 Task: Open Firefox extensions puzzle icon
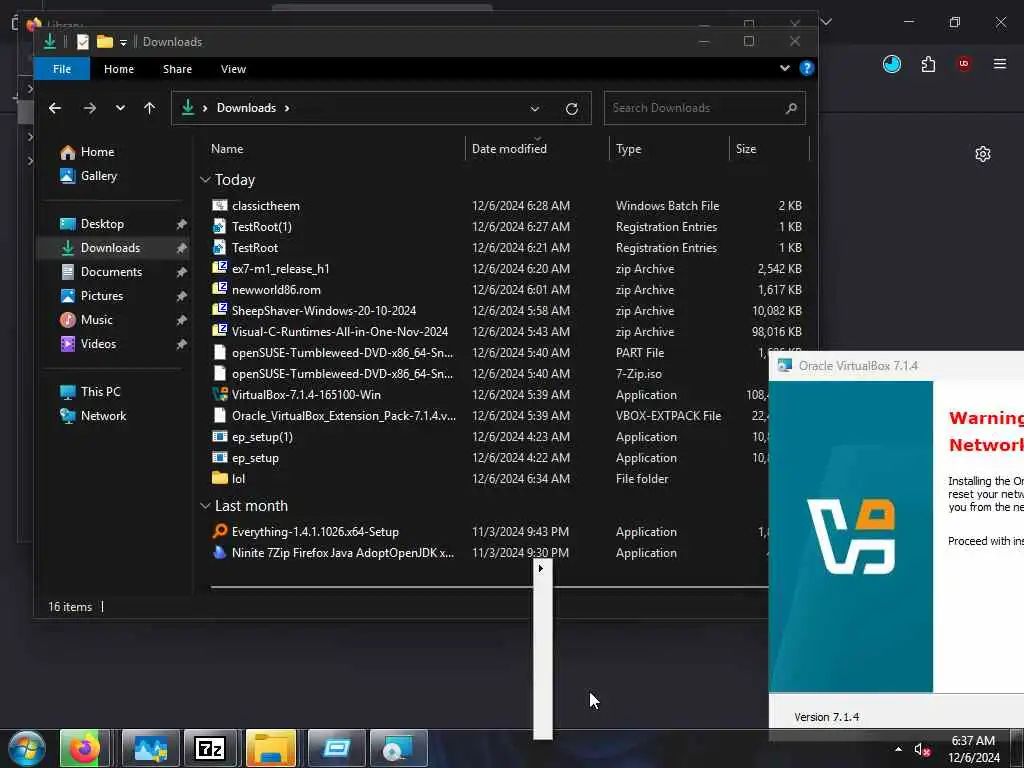pos(928,64)
